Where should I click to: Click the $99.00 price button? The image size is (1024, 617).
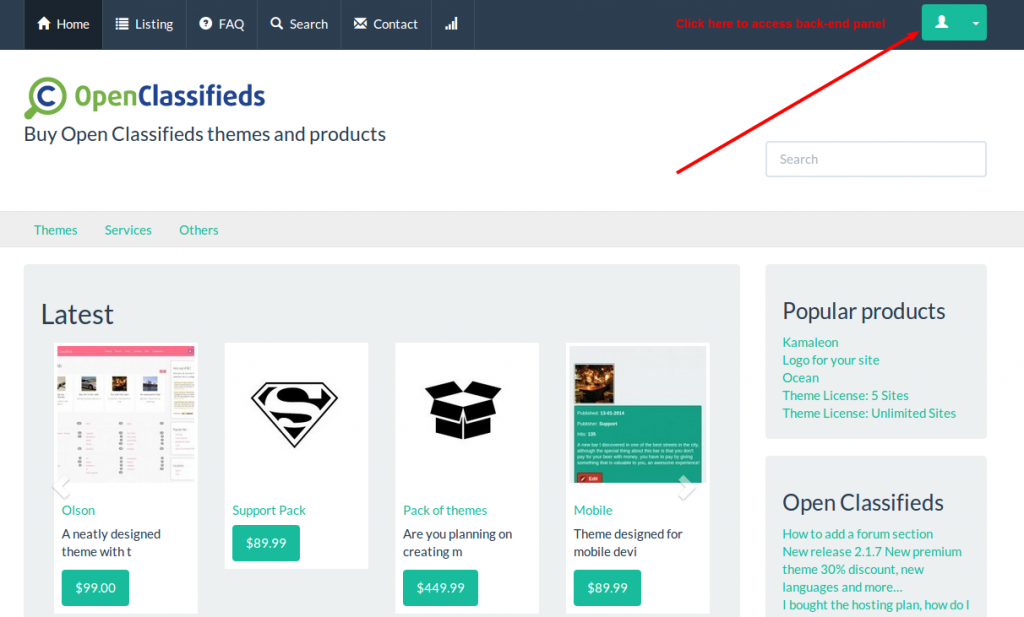[x=95, y=588]
